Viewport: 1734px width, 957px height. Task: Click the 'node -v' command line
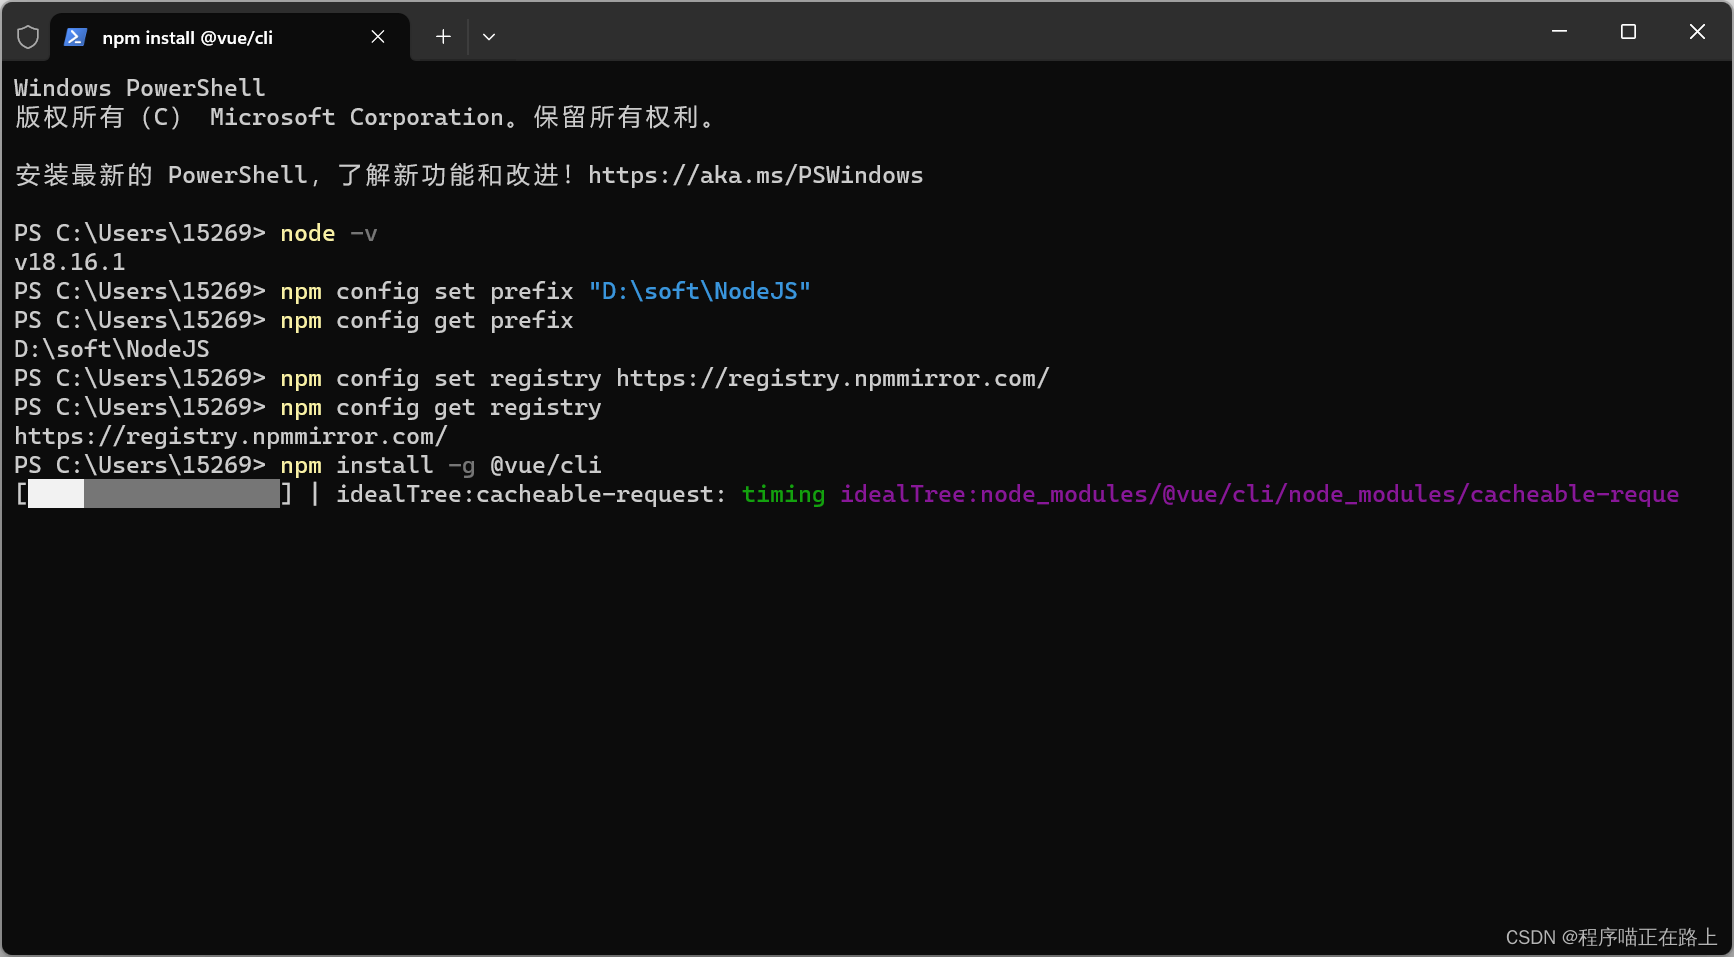click(329, 233)
